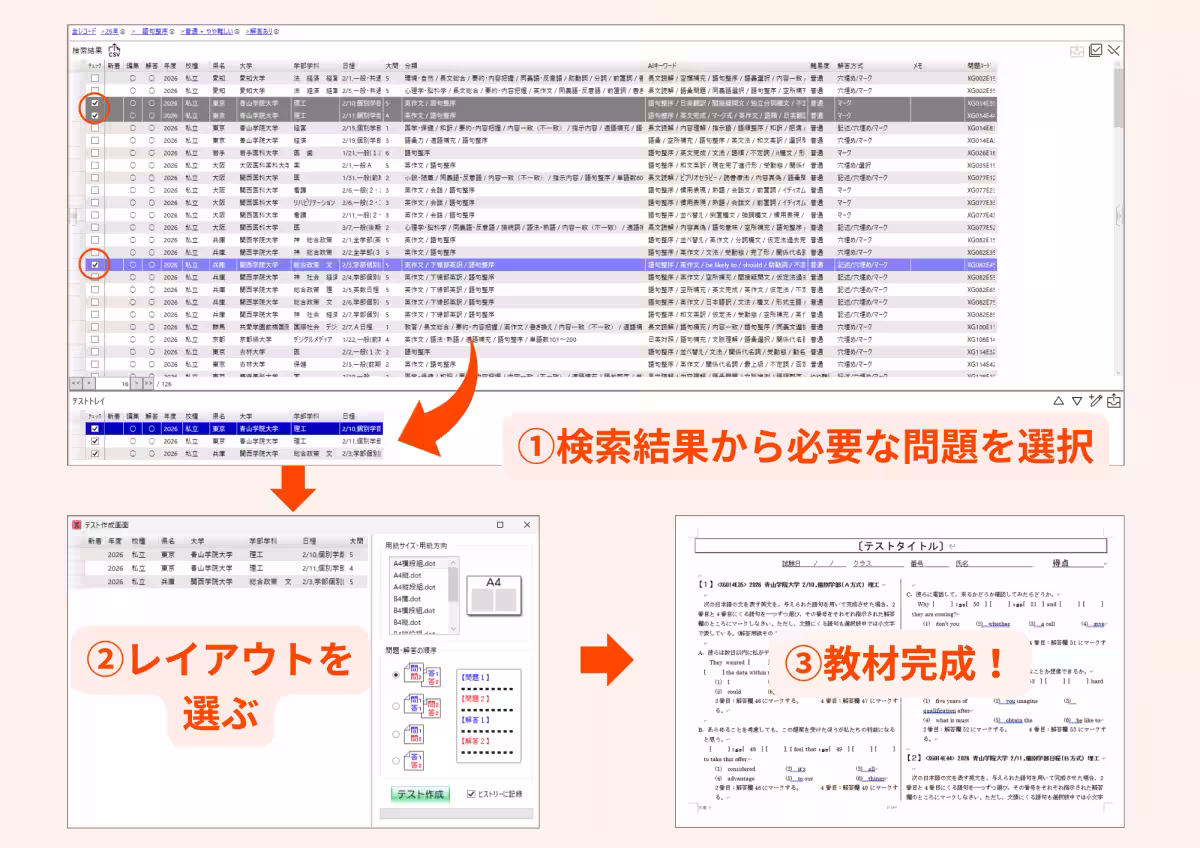Screen dimensions: 1200x848
Task: Click the 大学 column header
Action: (246, 65)
